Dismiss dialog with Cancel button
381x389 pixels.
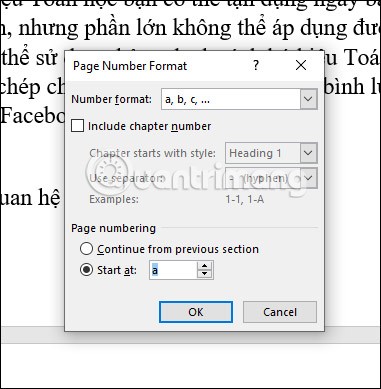pyautogui.click(x=280, y=312)
